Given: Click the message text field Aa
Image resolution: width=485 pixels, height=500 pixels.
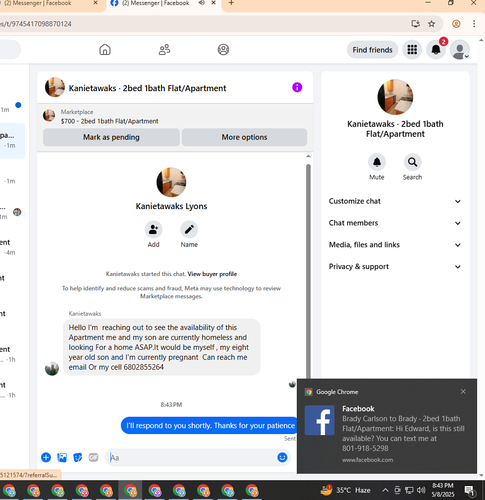Looking at the screenshot, I should [x=192, y=457].
